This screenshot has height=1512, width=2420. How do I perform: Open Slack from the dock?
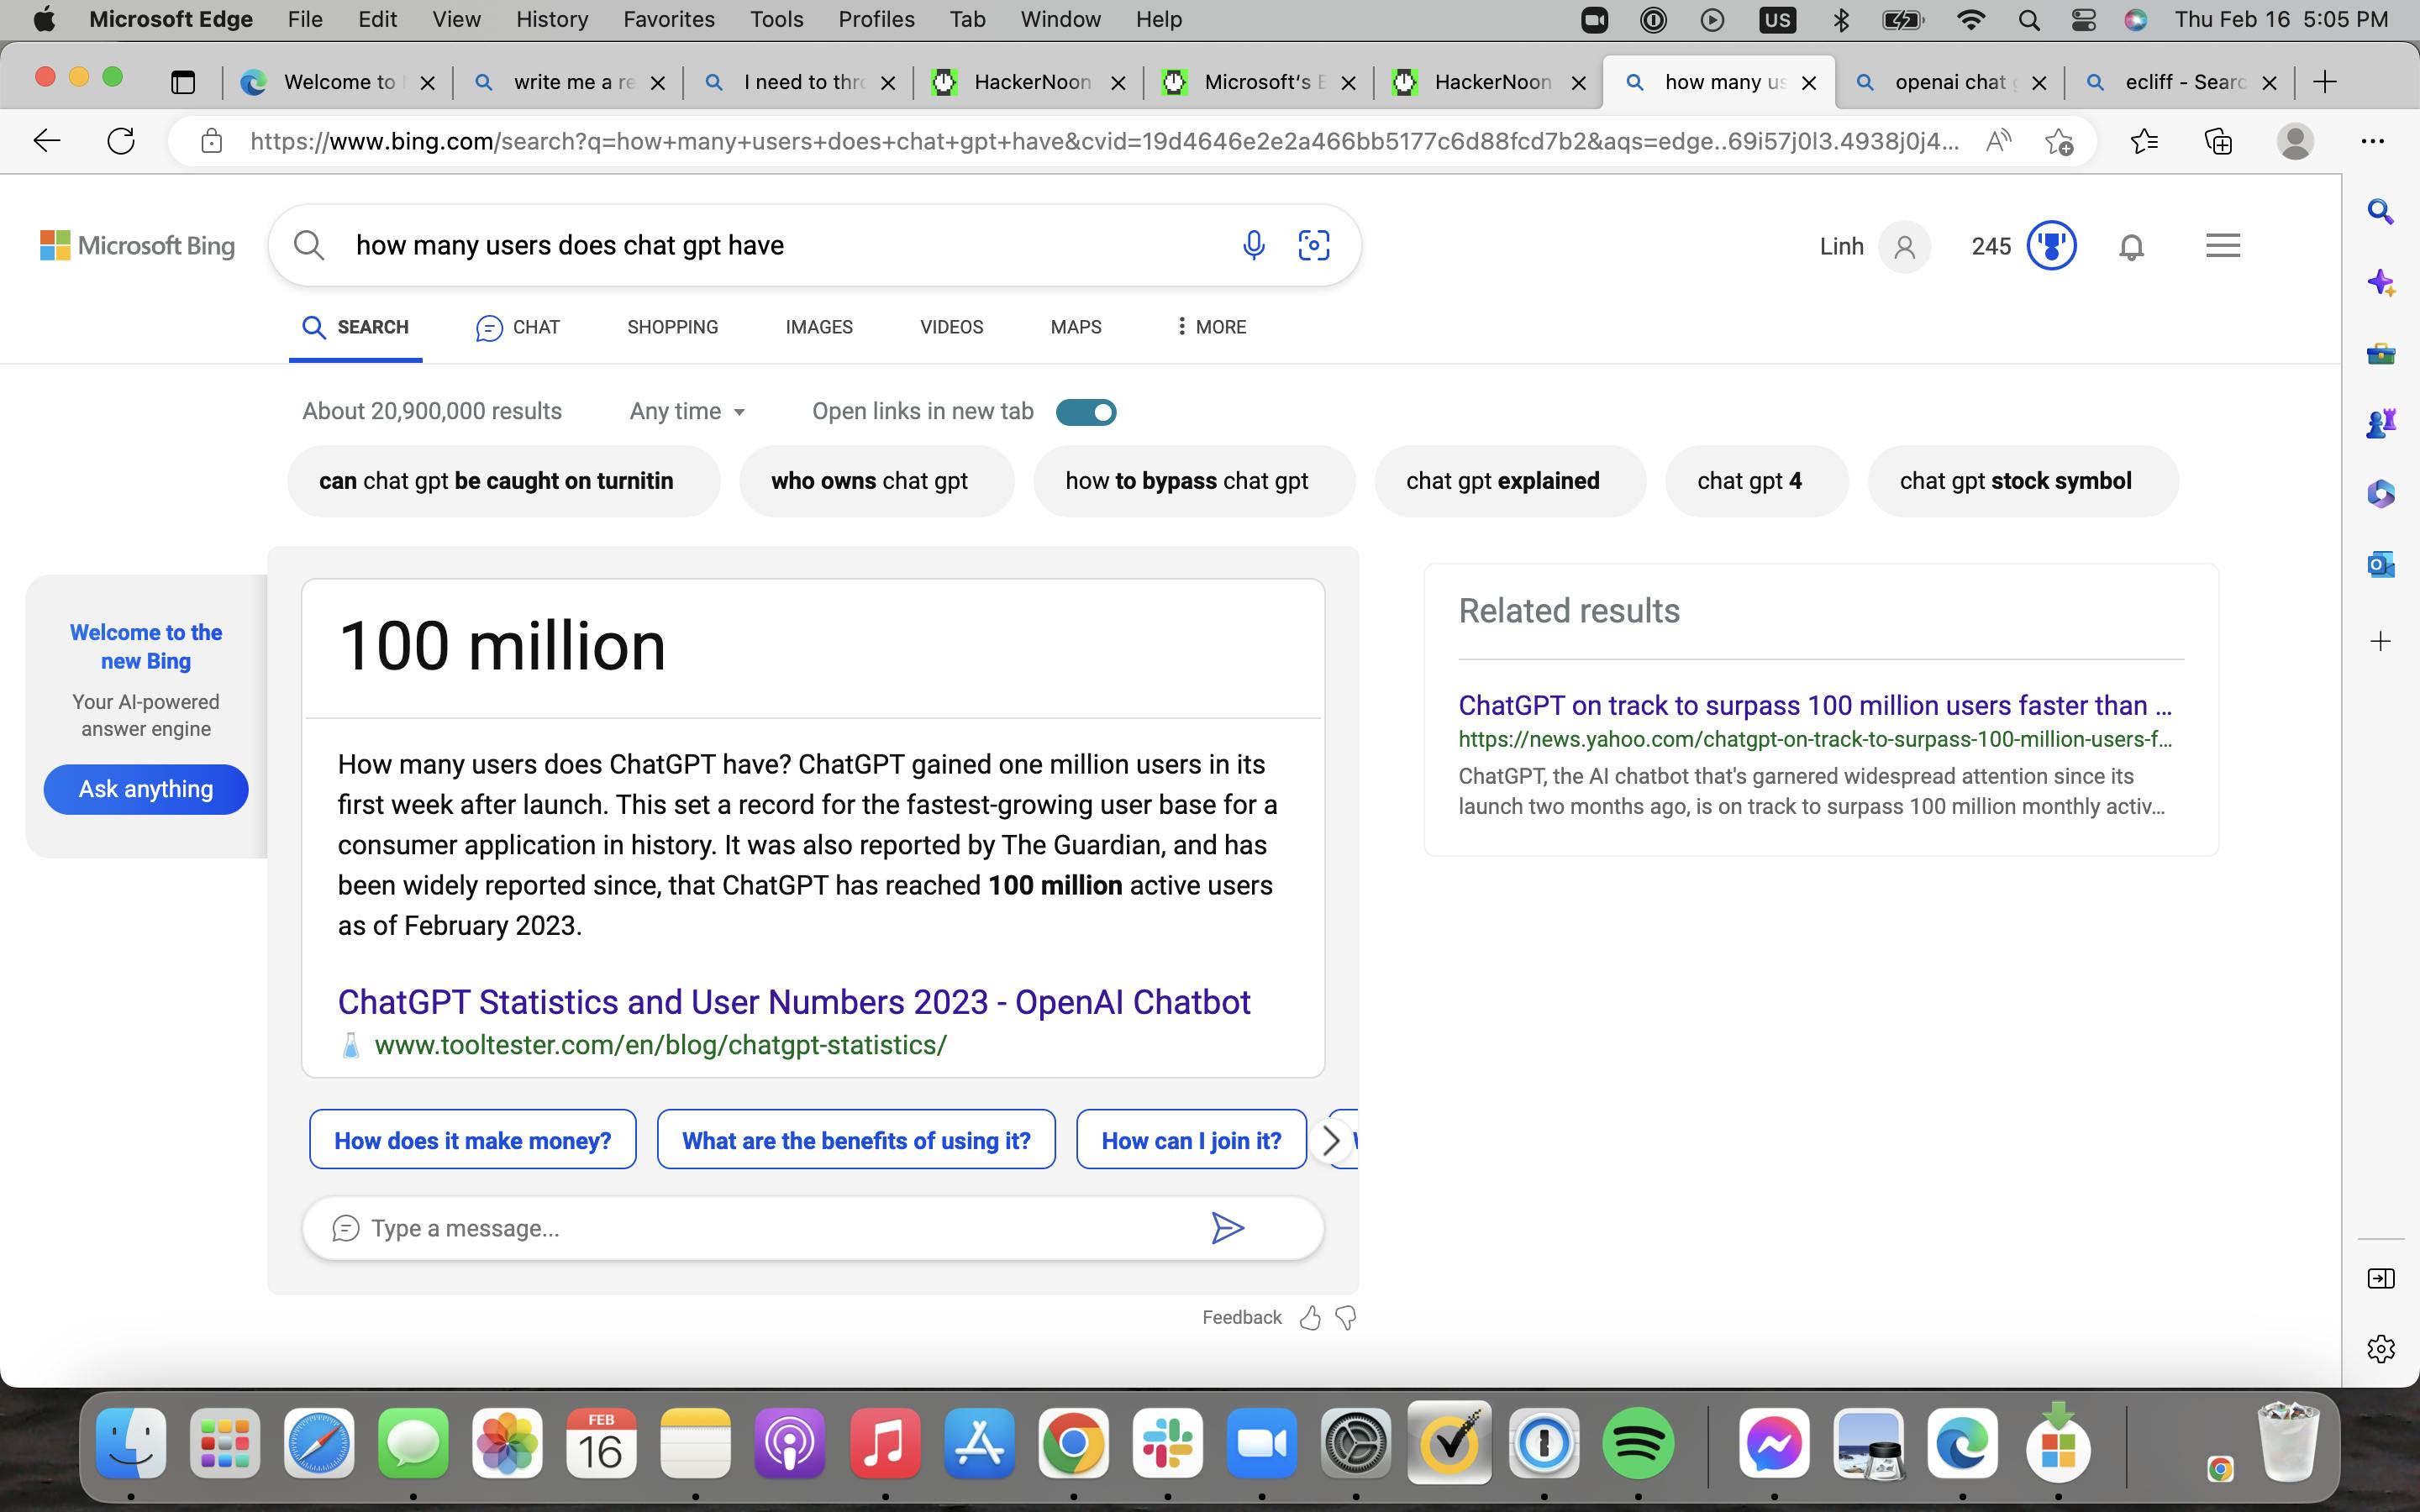click(x=1167, y=1443)
